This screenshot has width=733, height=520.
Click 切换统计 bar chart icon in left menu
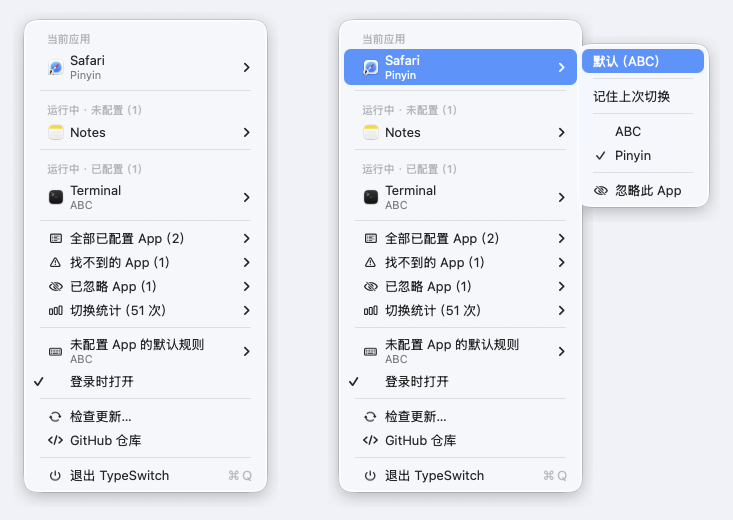pos(56,311)
